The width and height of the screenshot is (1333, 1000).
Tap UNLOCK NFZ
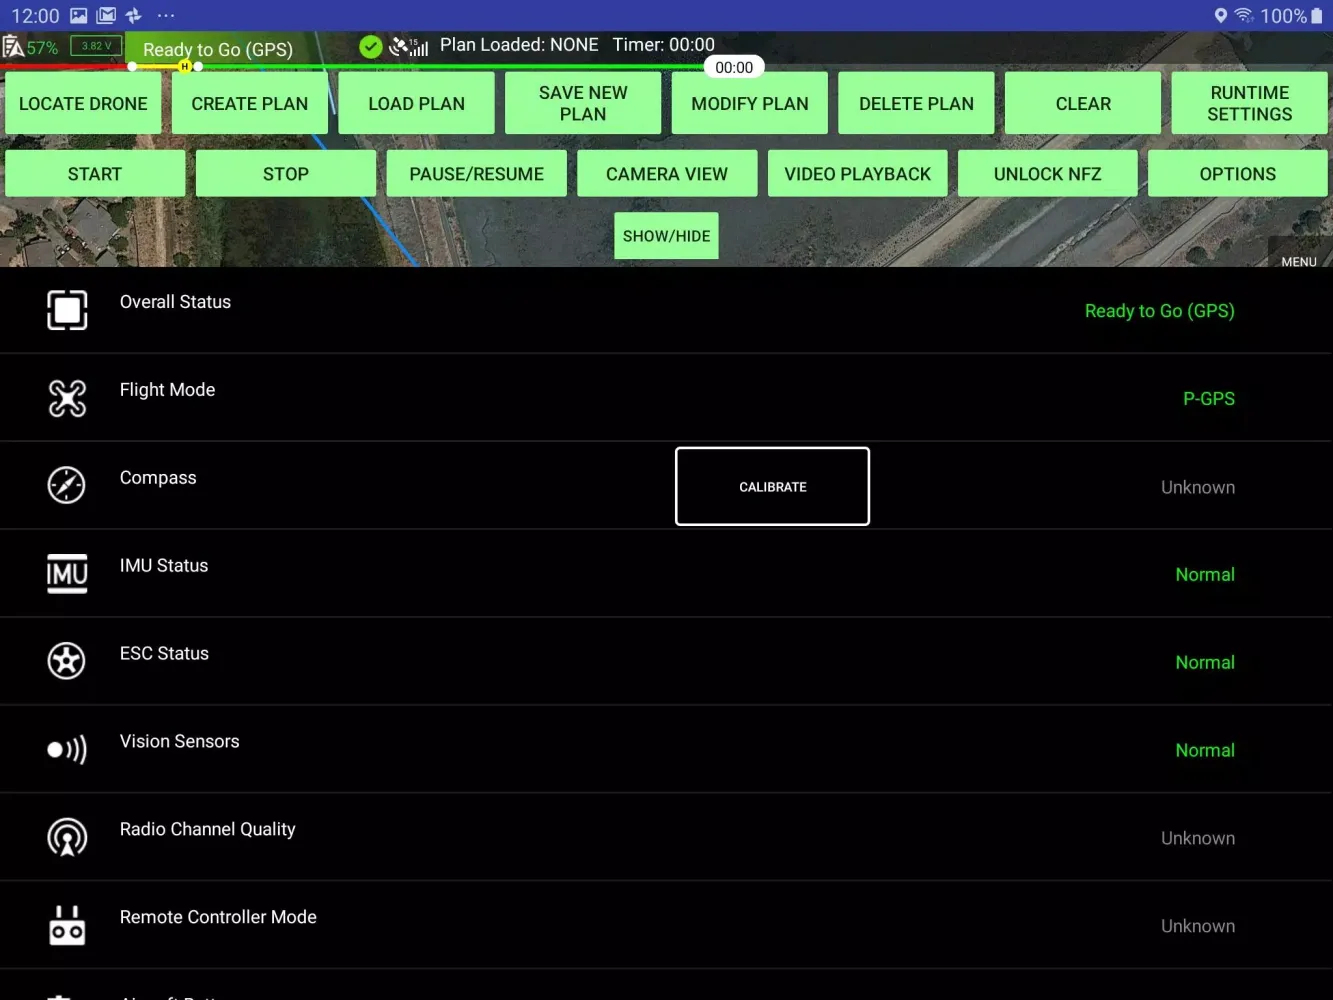1048,173
